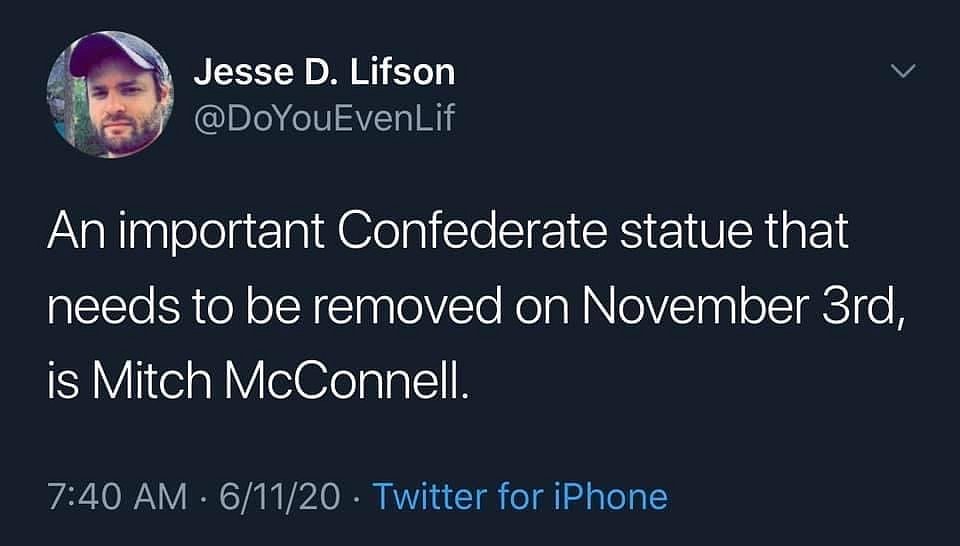960x546 pixels.
Task: Open the Jesse D. Lifson display name
Action: pyautogui.click(x=323, y=72)
